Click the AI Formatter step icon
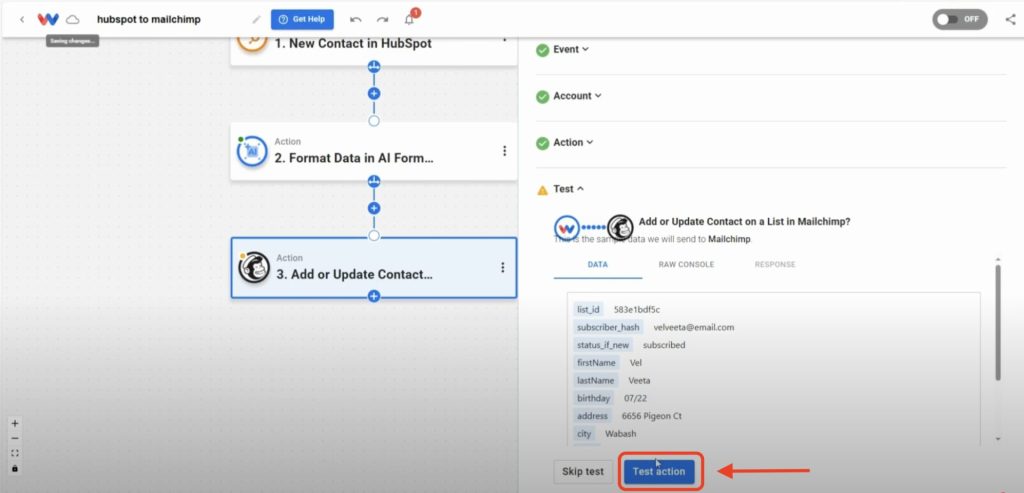Screen dimensions: 1024x493 point(252,151)
